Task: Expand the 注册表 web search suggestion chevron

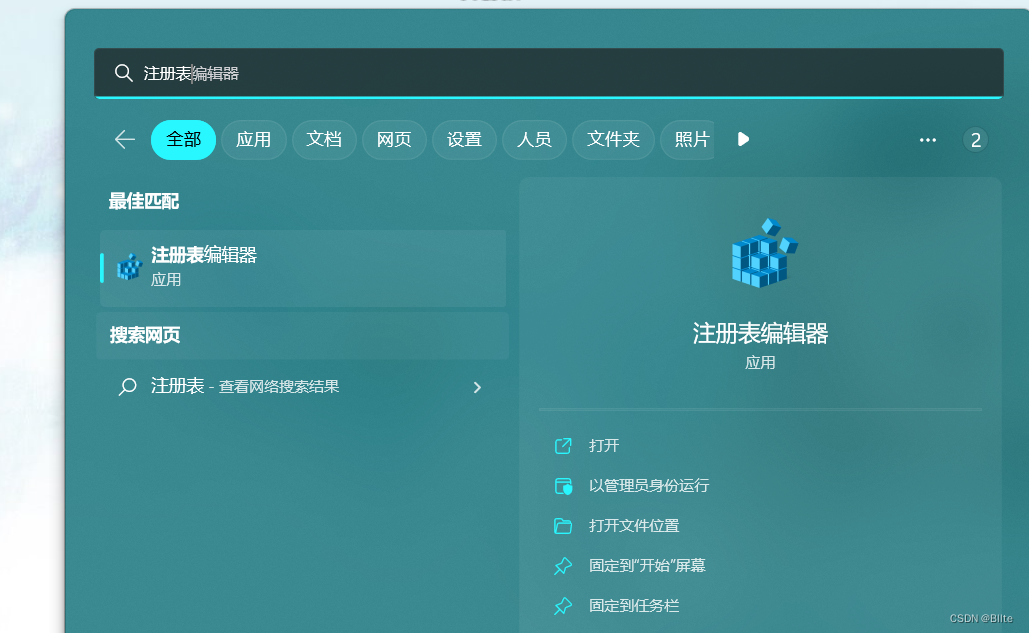Action: click(x=477, y=386)
